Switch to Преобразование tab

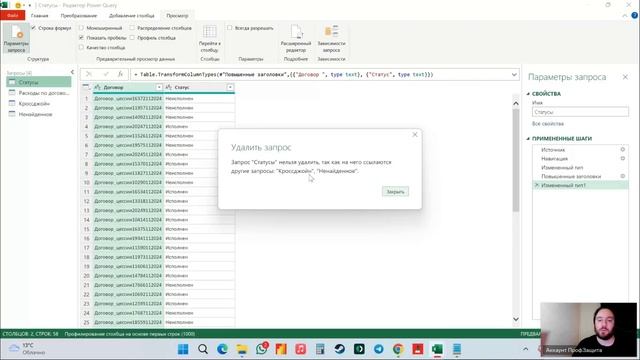[79, 16]
